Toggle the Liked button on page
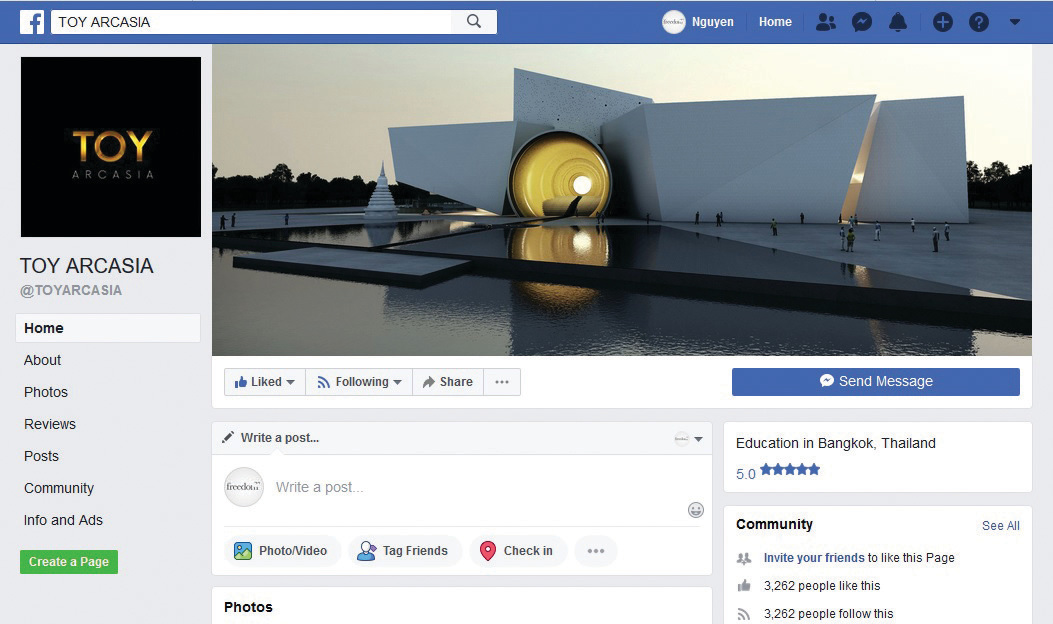The width and height of the screenshot is (1053, 624). (x=265, y=382)
